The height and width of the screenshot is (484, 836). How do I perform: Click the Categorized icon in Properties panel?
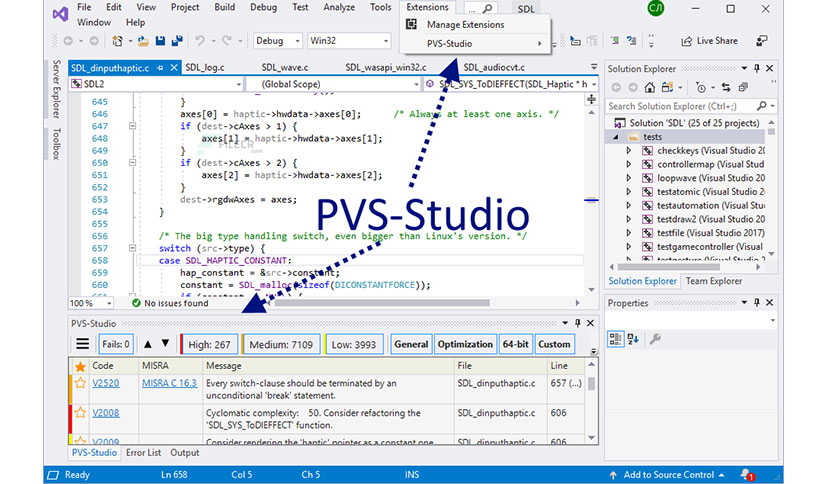pos(615,339)
